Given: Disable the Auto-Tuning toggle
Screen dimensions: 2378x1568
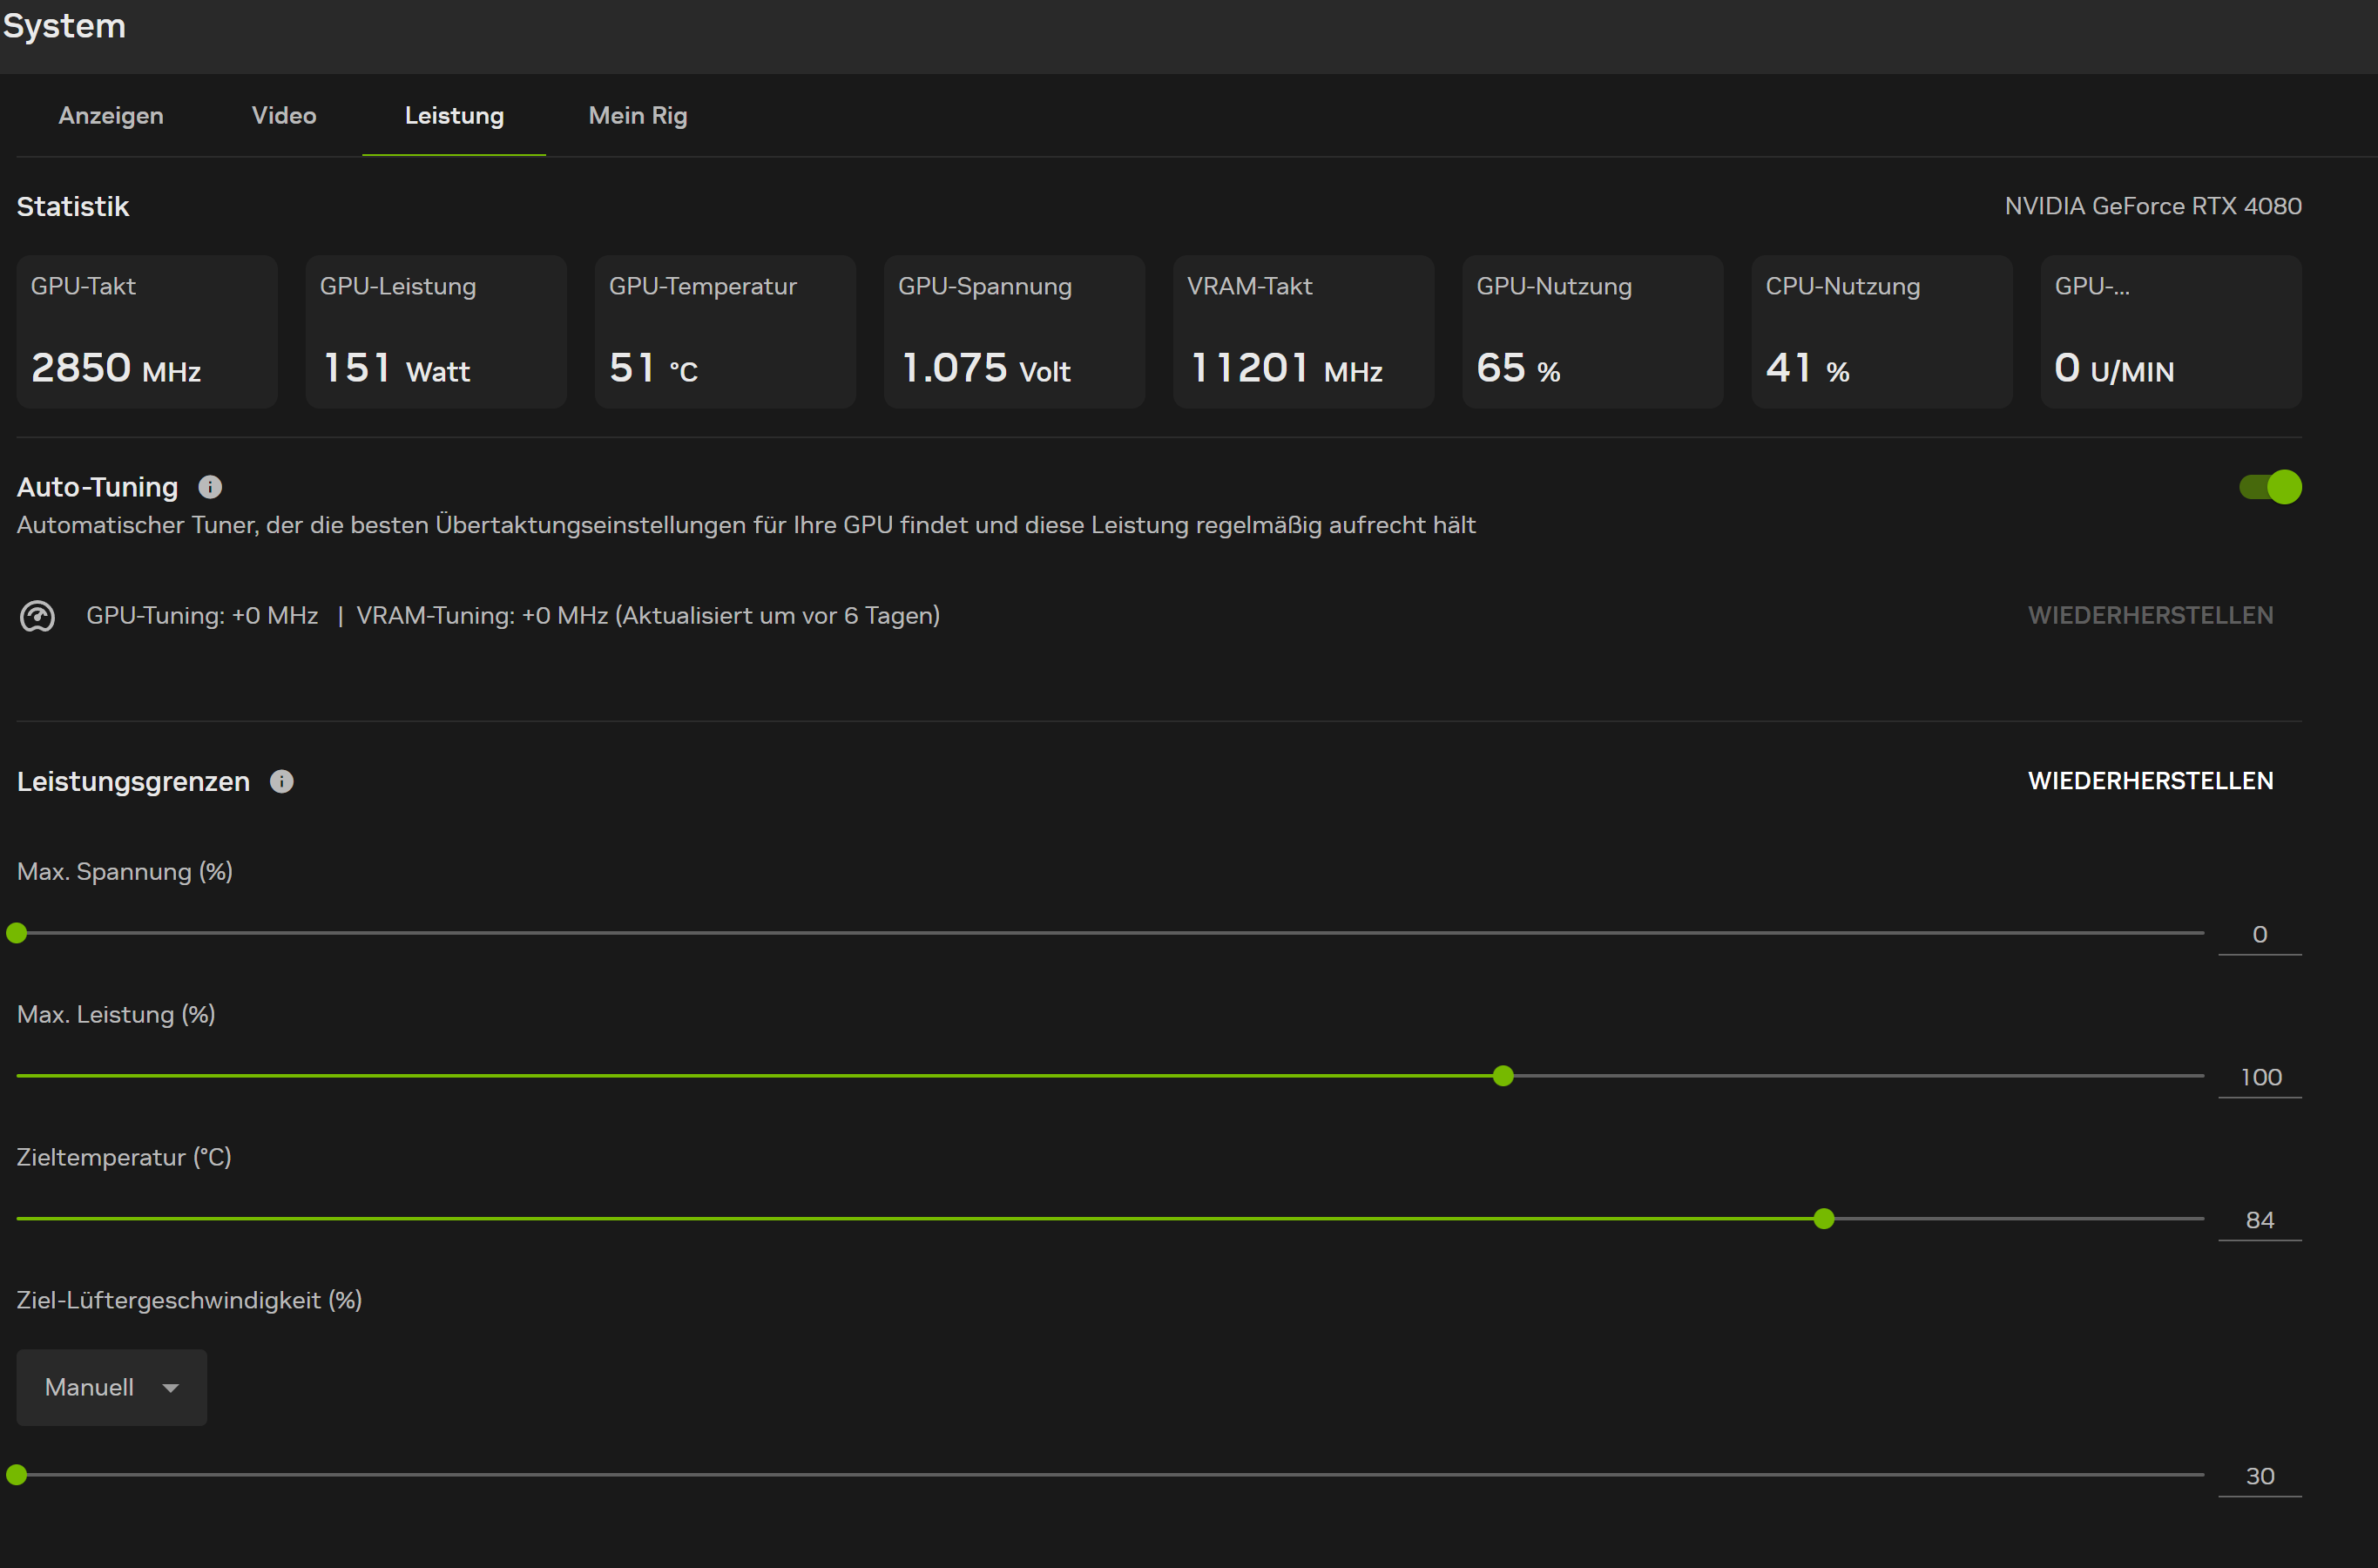Looking at the screenshot, I should (x=2269, y=487).
